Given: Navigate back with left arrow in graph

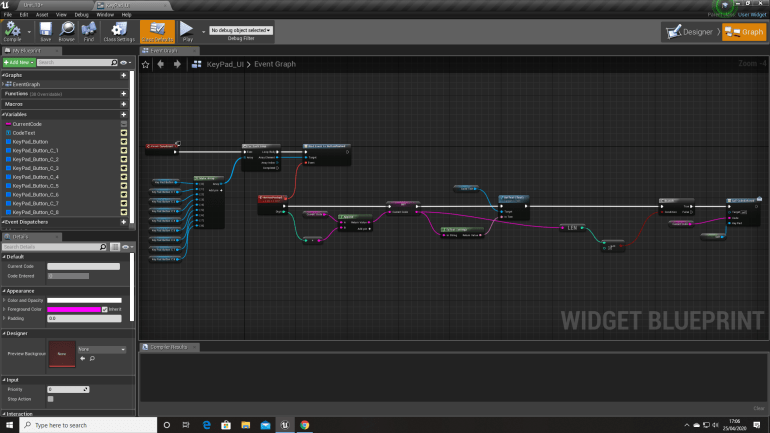Looking at the screenshot, I should (161, 64).
